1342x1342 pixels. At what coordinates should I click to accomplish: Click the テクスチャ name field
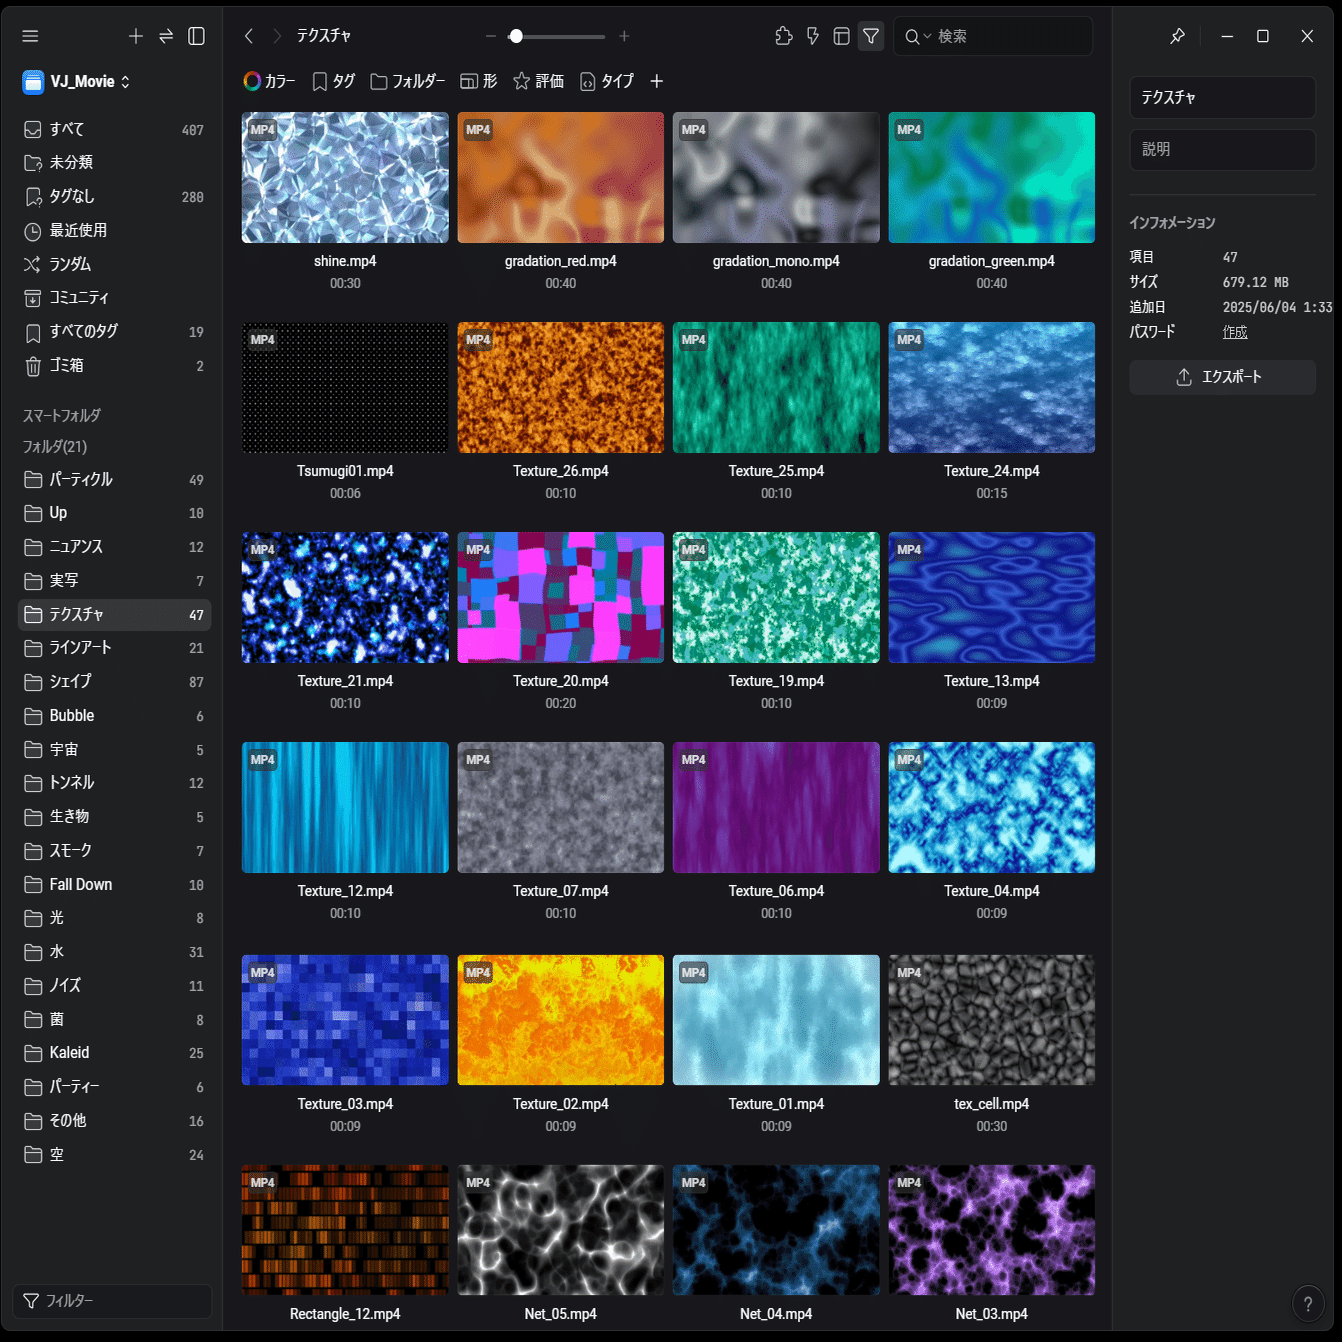coord(1222,97)
